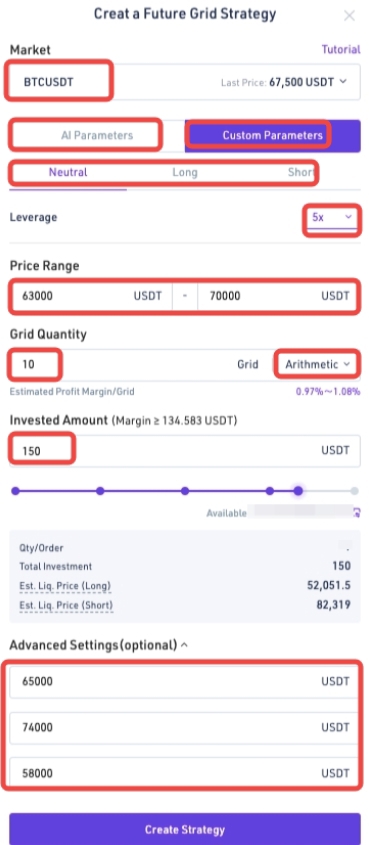Switch to AI Parameters mode
369x845 pixels.
tap(97, 135)
